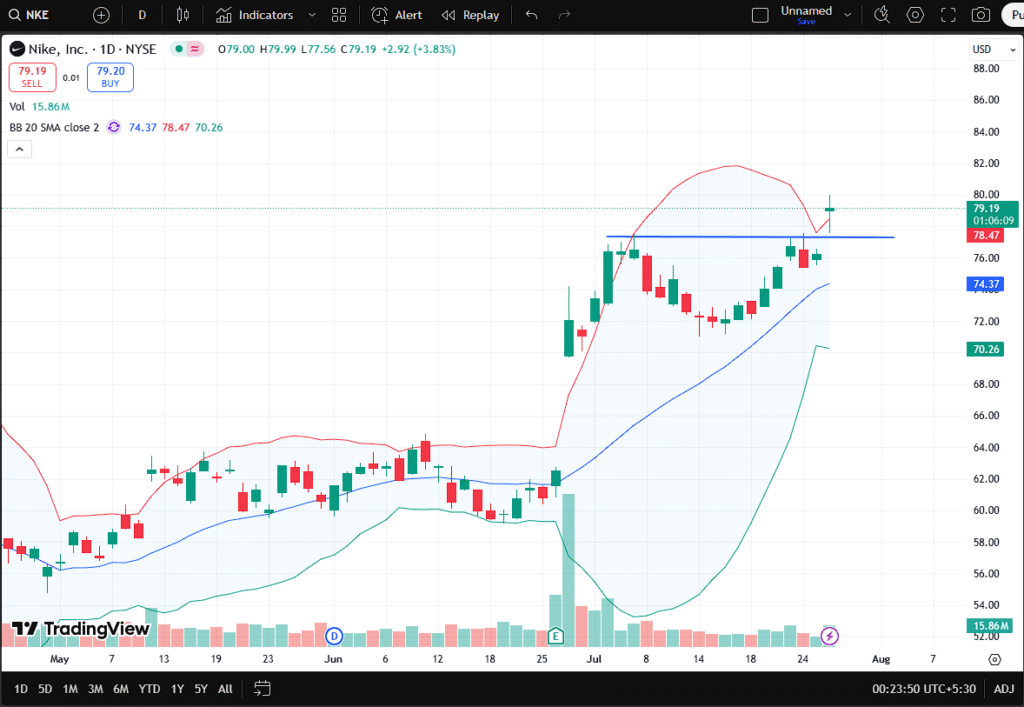
Task: Click the purple lightning event marker
Action: point(829,636)
